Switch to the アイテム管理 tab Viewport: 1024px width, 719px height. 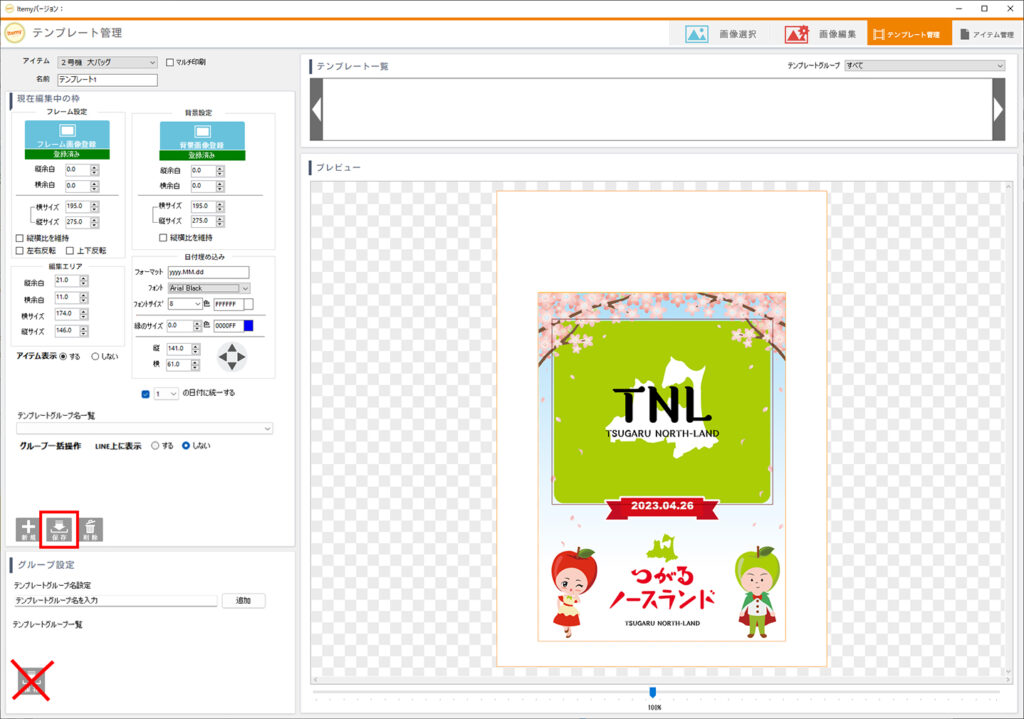point(986,34)
